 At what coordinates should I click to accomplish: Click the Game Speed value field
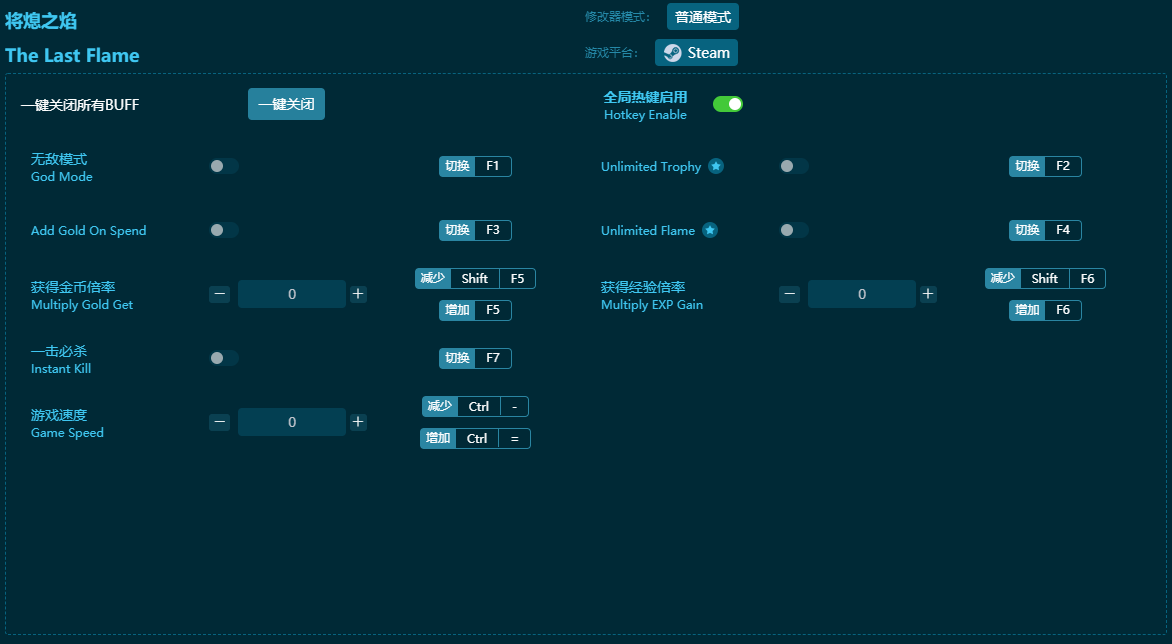pyautogui.click(x=292, y=422)
